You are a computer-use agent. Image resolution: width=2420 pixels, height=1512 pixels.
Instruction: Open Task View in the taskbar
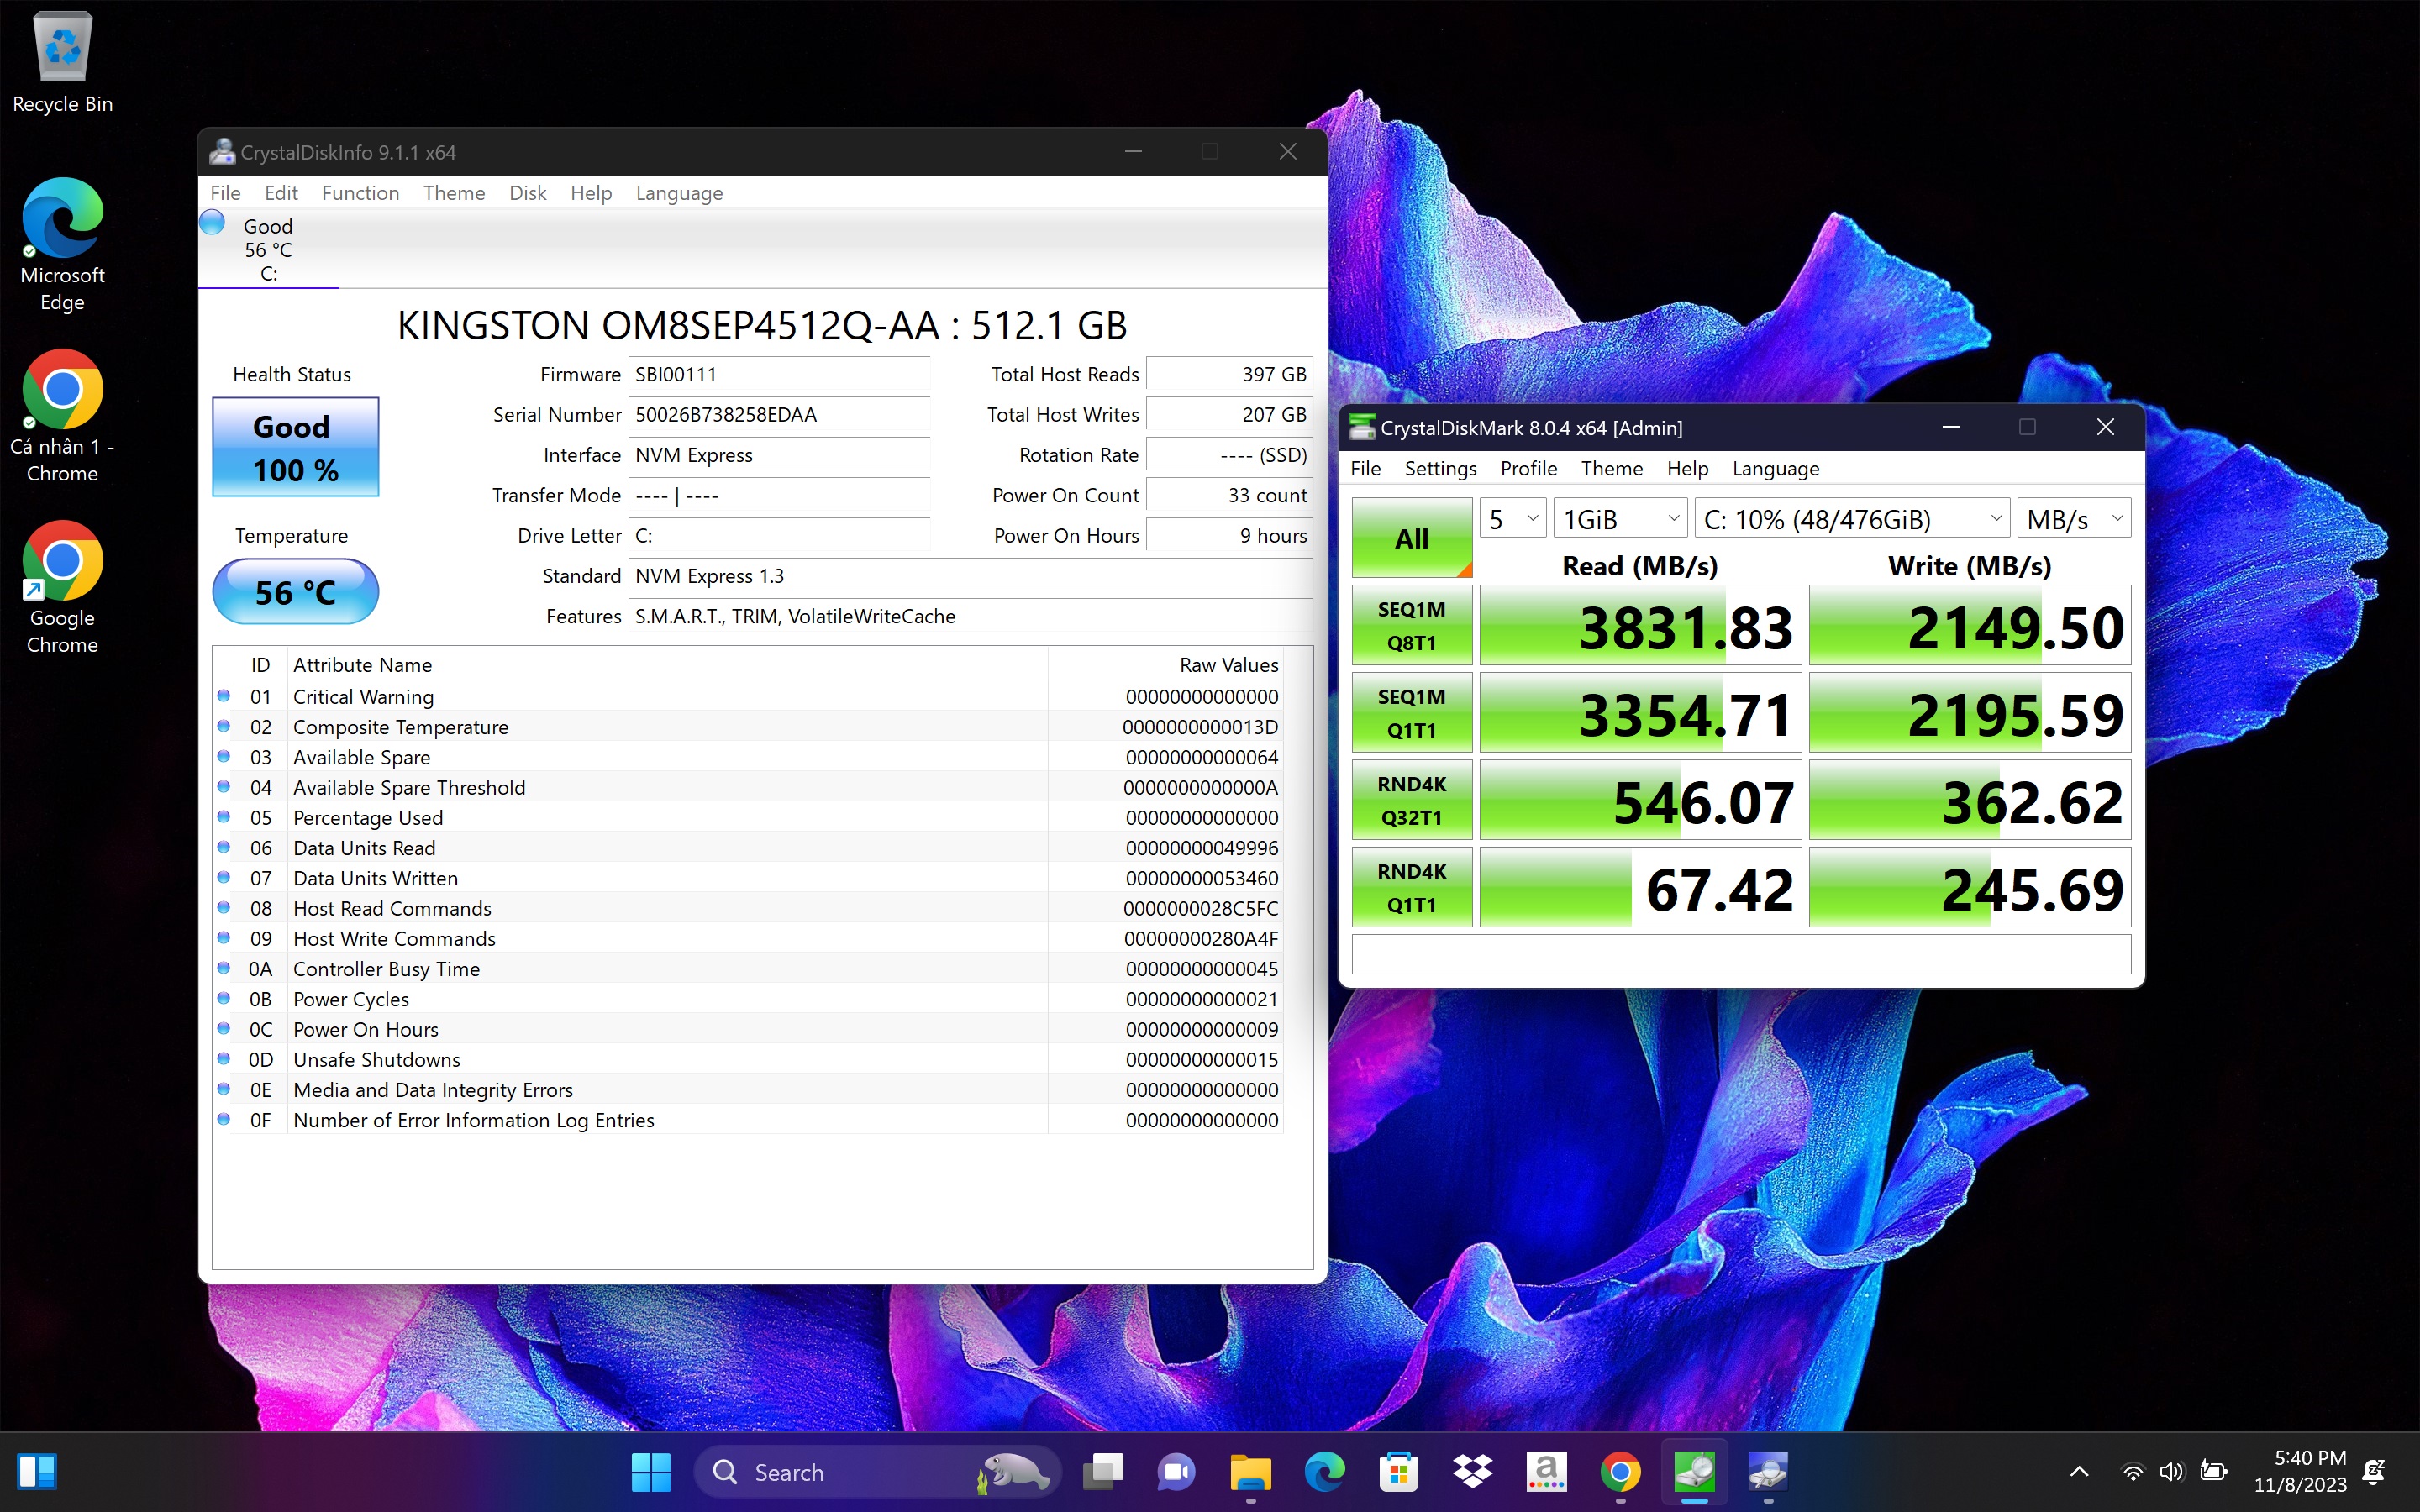click(x=1104, y=1472)
